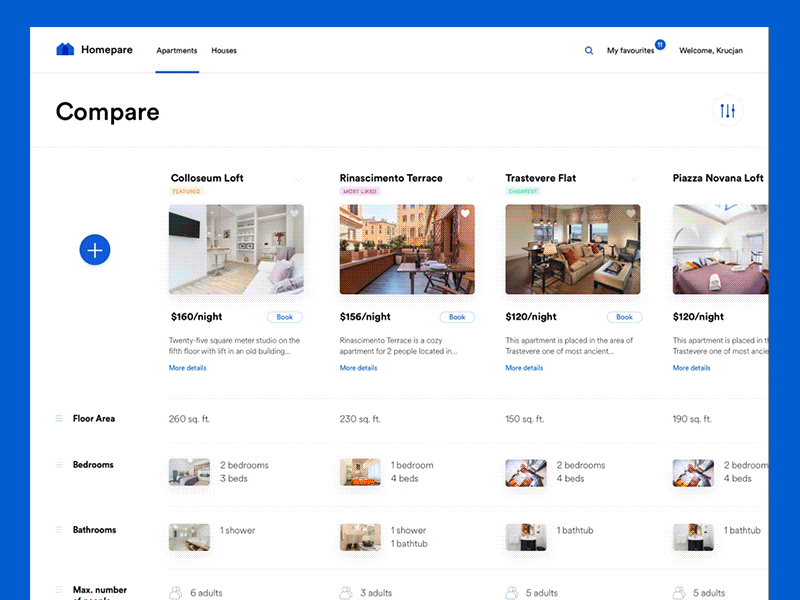This screenshot has height=600, width=800.
Task: Click the My favourites notification badge
Action: click(659, 44)
